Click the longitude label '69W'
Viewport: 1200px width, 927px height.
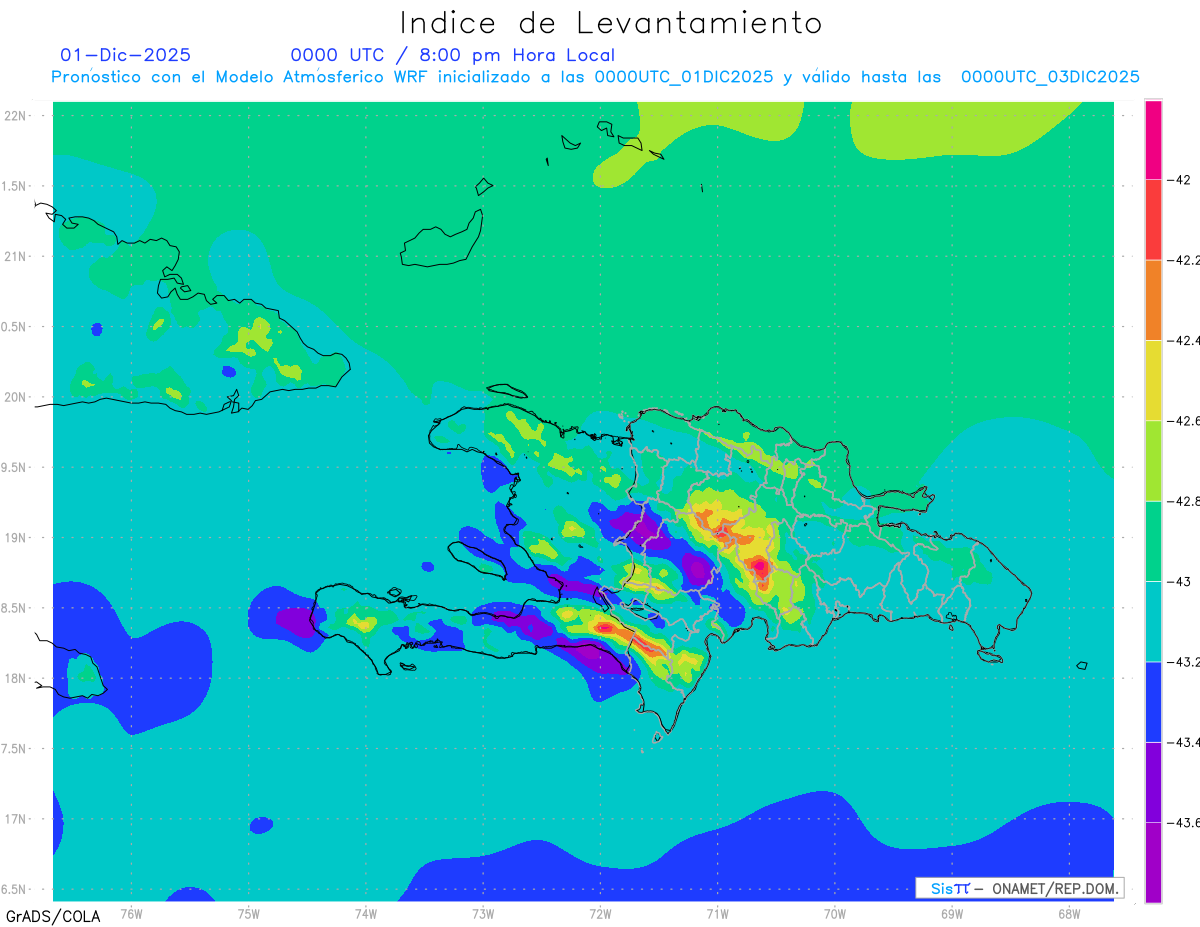[951, 913]
